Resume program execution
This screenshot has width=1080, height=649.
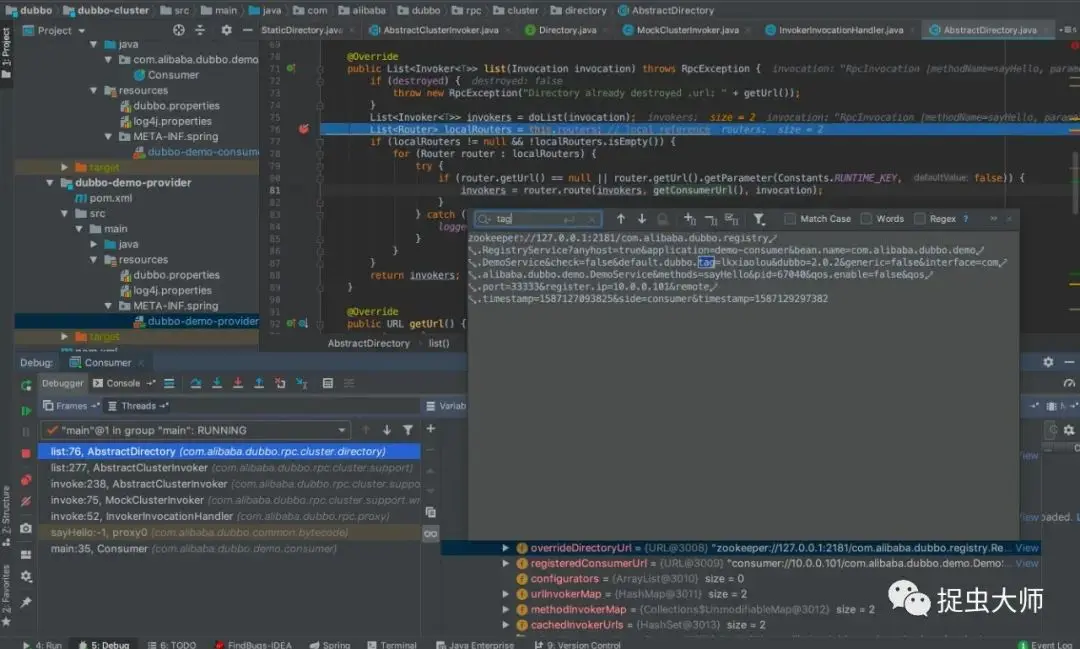tap(26, 411)
